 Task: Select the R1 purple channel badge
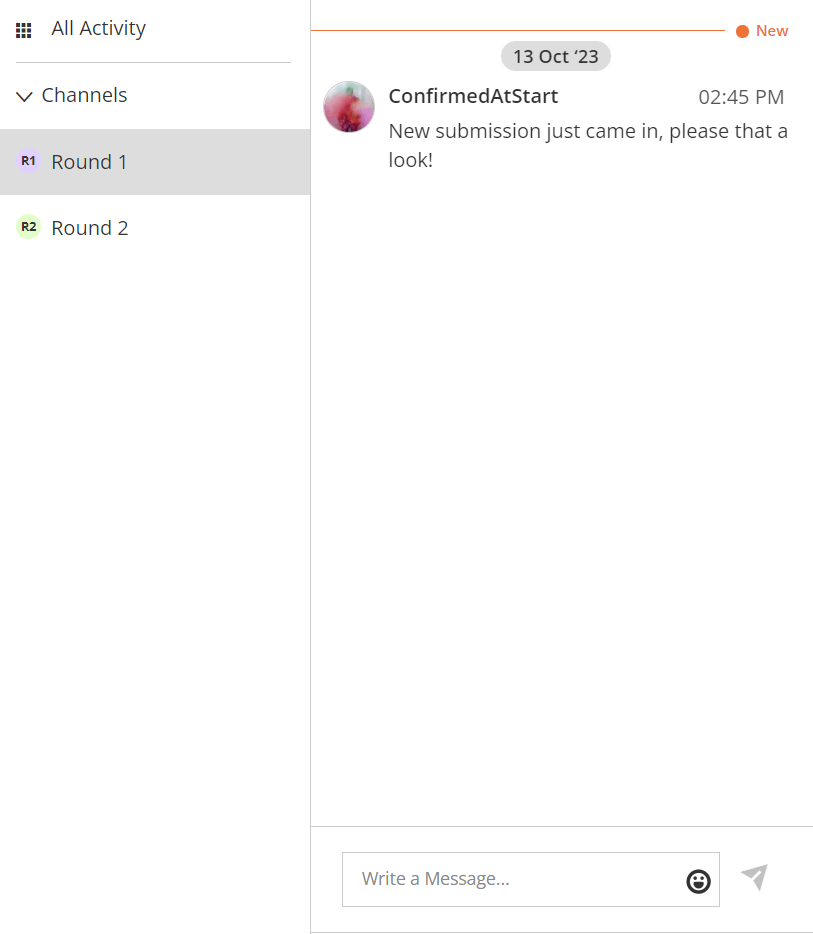point(28,161)
